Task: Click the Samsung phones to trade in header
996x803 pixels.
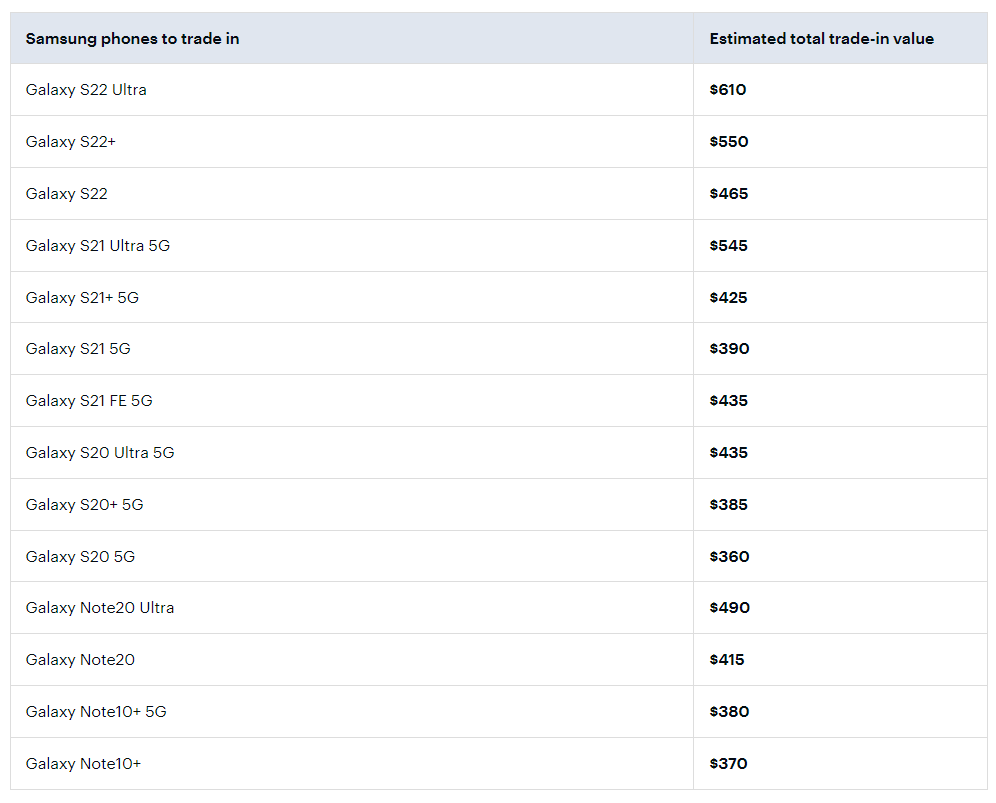Action: (132, 39)
